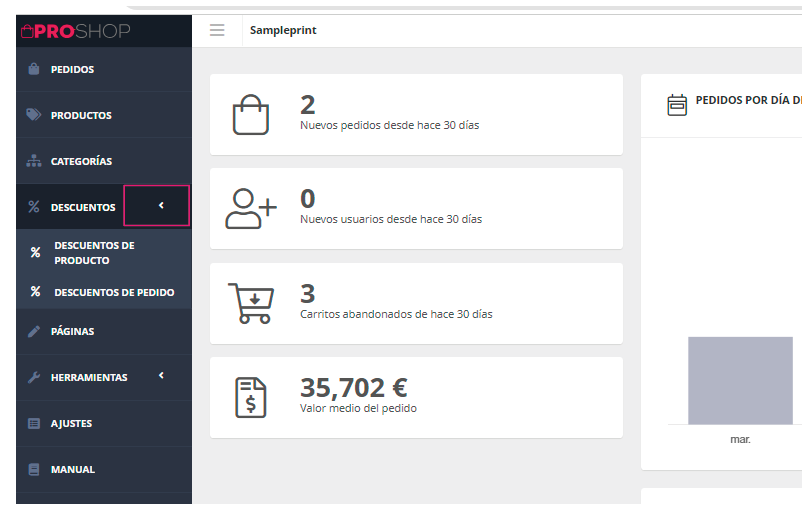Open Descuentos de Producto
This screenshot has width=802, height=517.
pyautogui.click(x=94, y=253)
